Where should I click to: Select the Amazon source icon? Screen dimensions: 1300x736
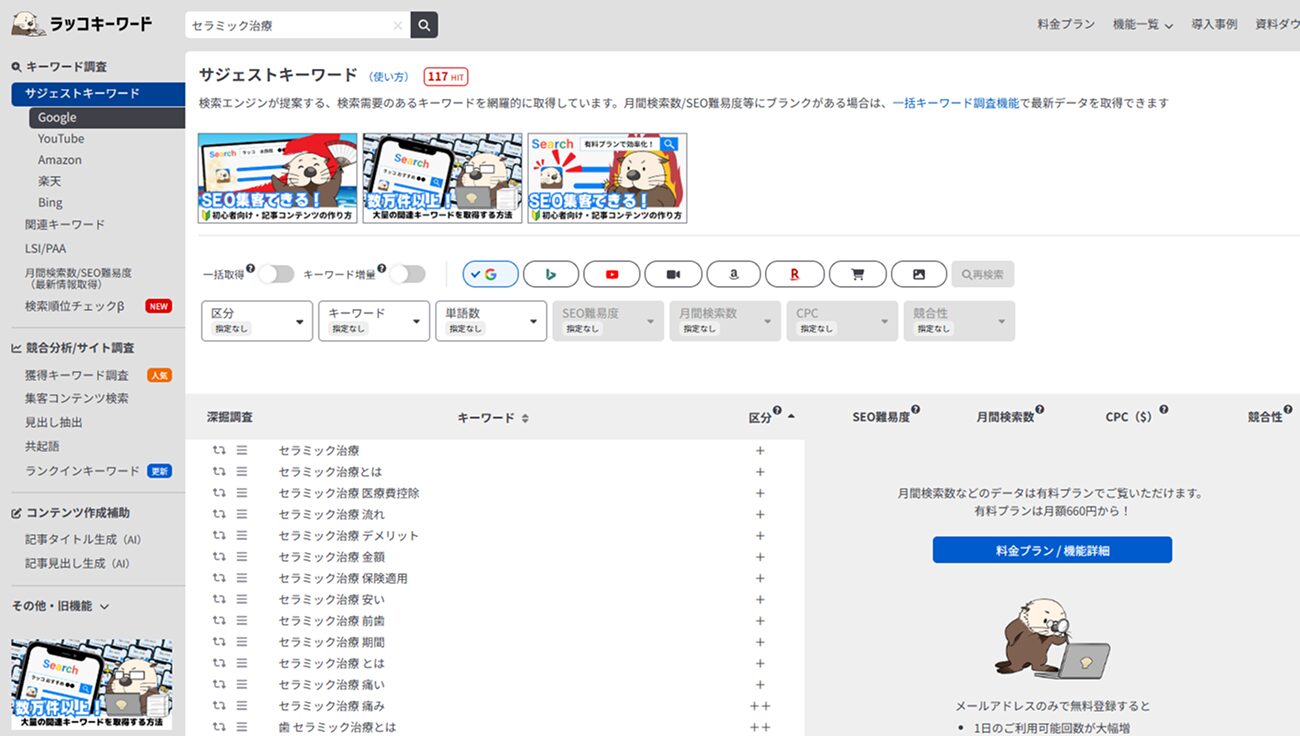click(x=734, y=274)
